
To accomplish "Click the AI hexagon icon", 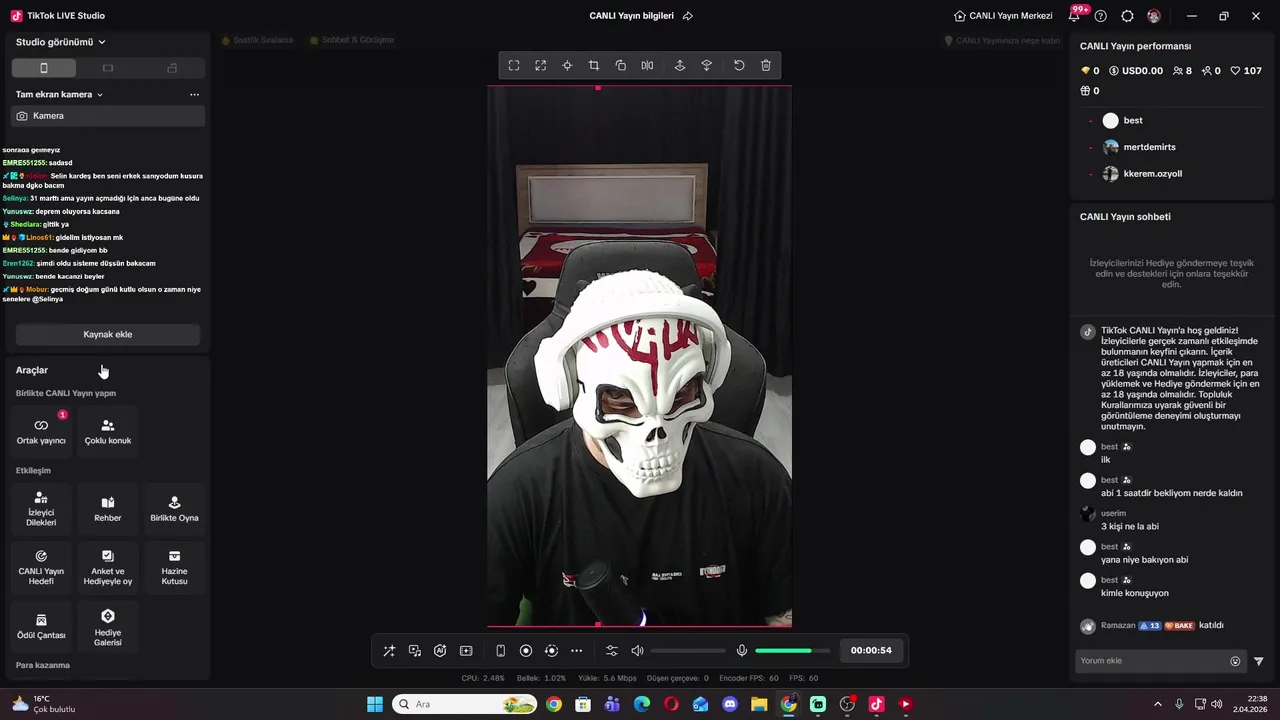I will (x=440, y=651).
